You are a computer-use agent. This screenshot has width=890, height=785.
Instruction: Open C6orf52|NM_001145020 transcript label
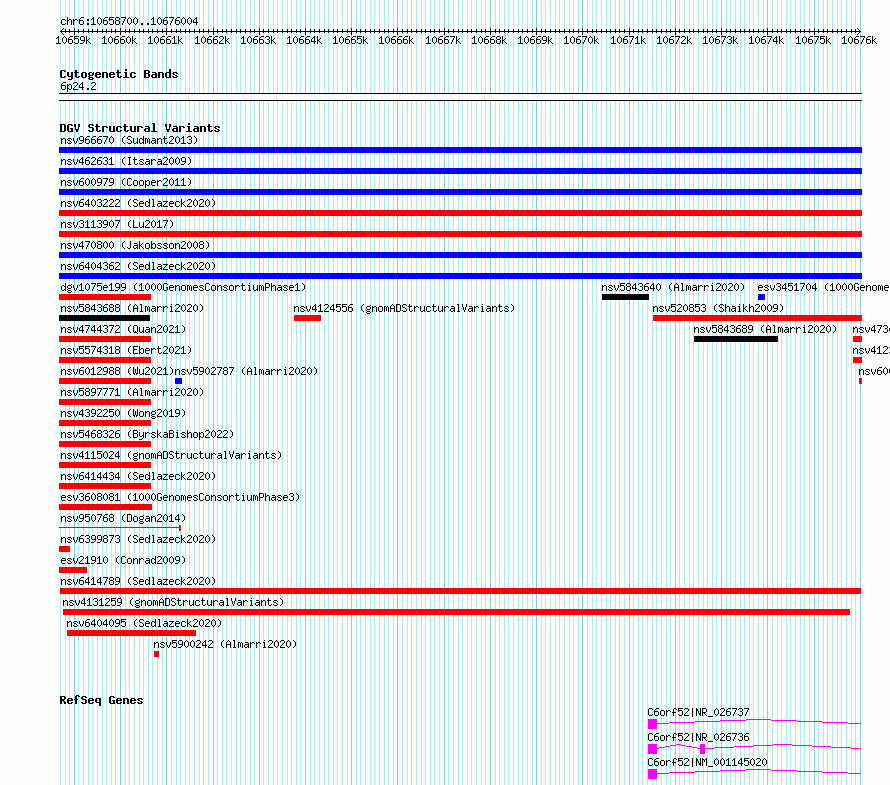707,762
